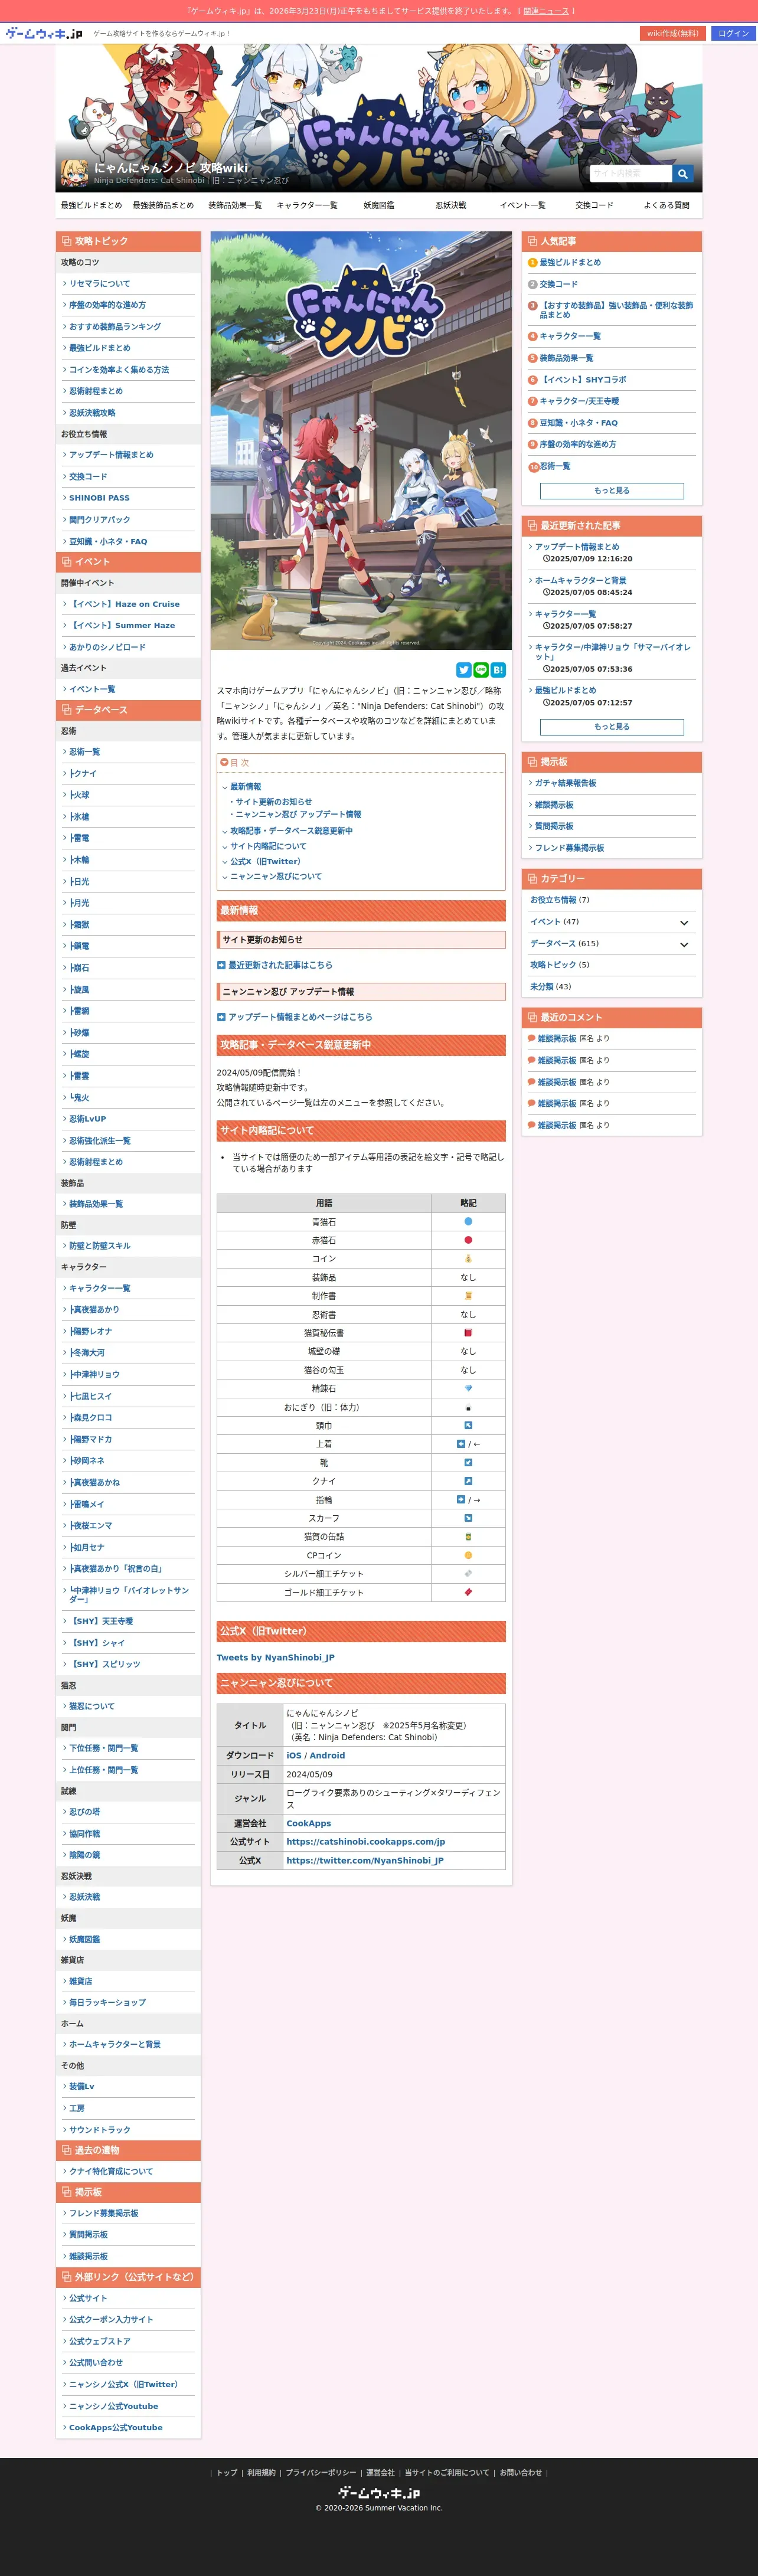
Task: Click the ログイン button
Action: pos(733,33)
